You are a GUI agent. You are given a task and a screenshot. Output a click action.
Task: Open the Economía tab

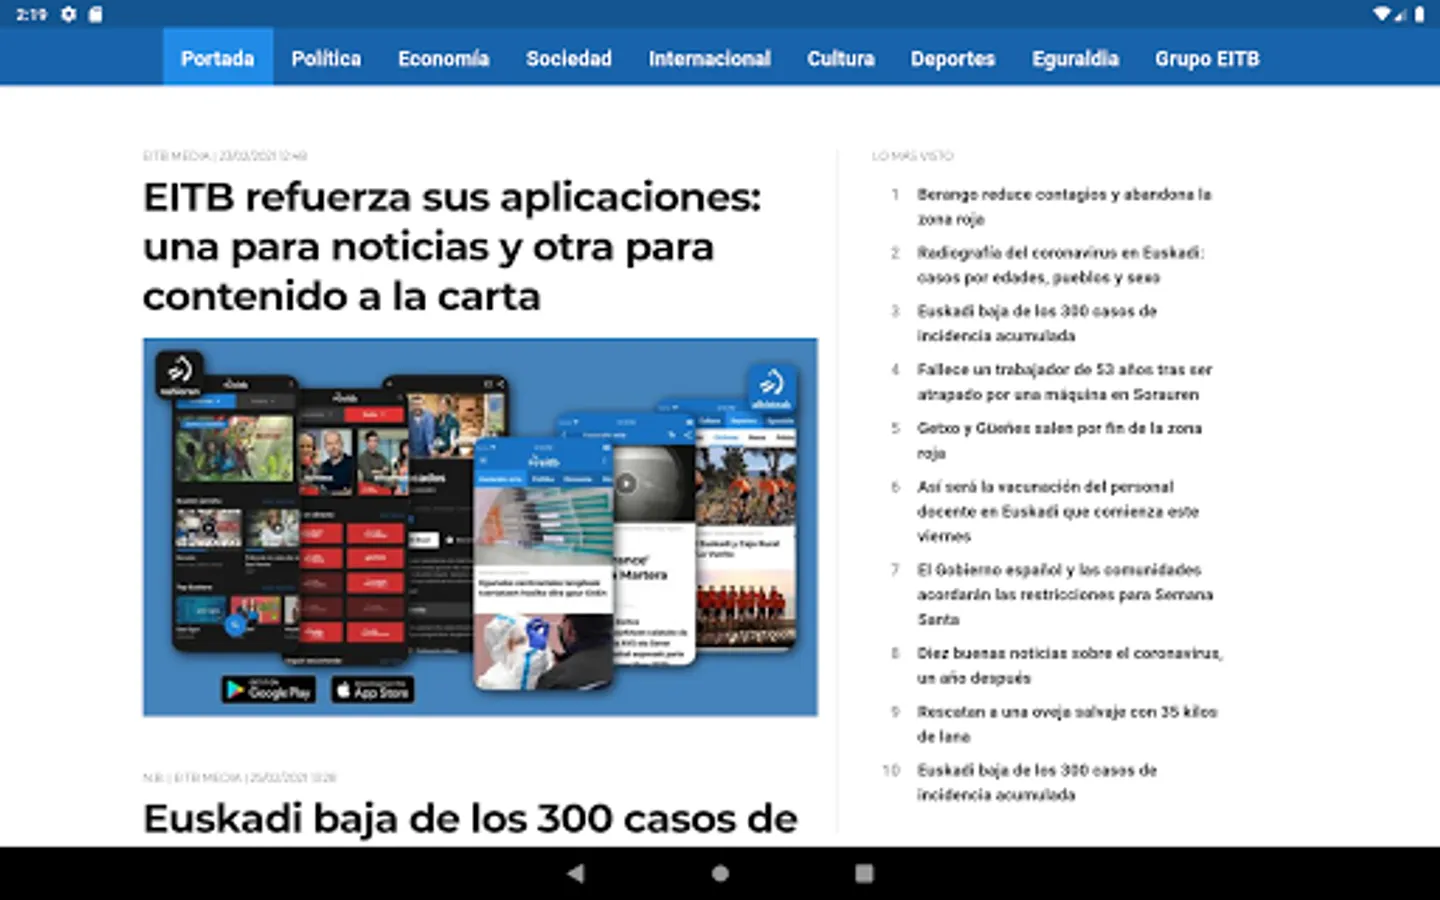[x=443, y=58]
